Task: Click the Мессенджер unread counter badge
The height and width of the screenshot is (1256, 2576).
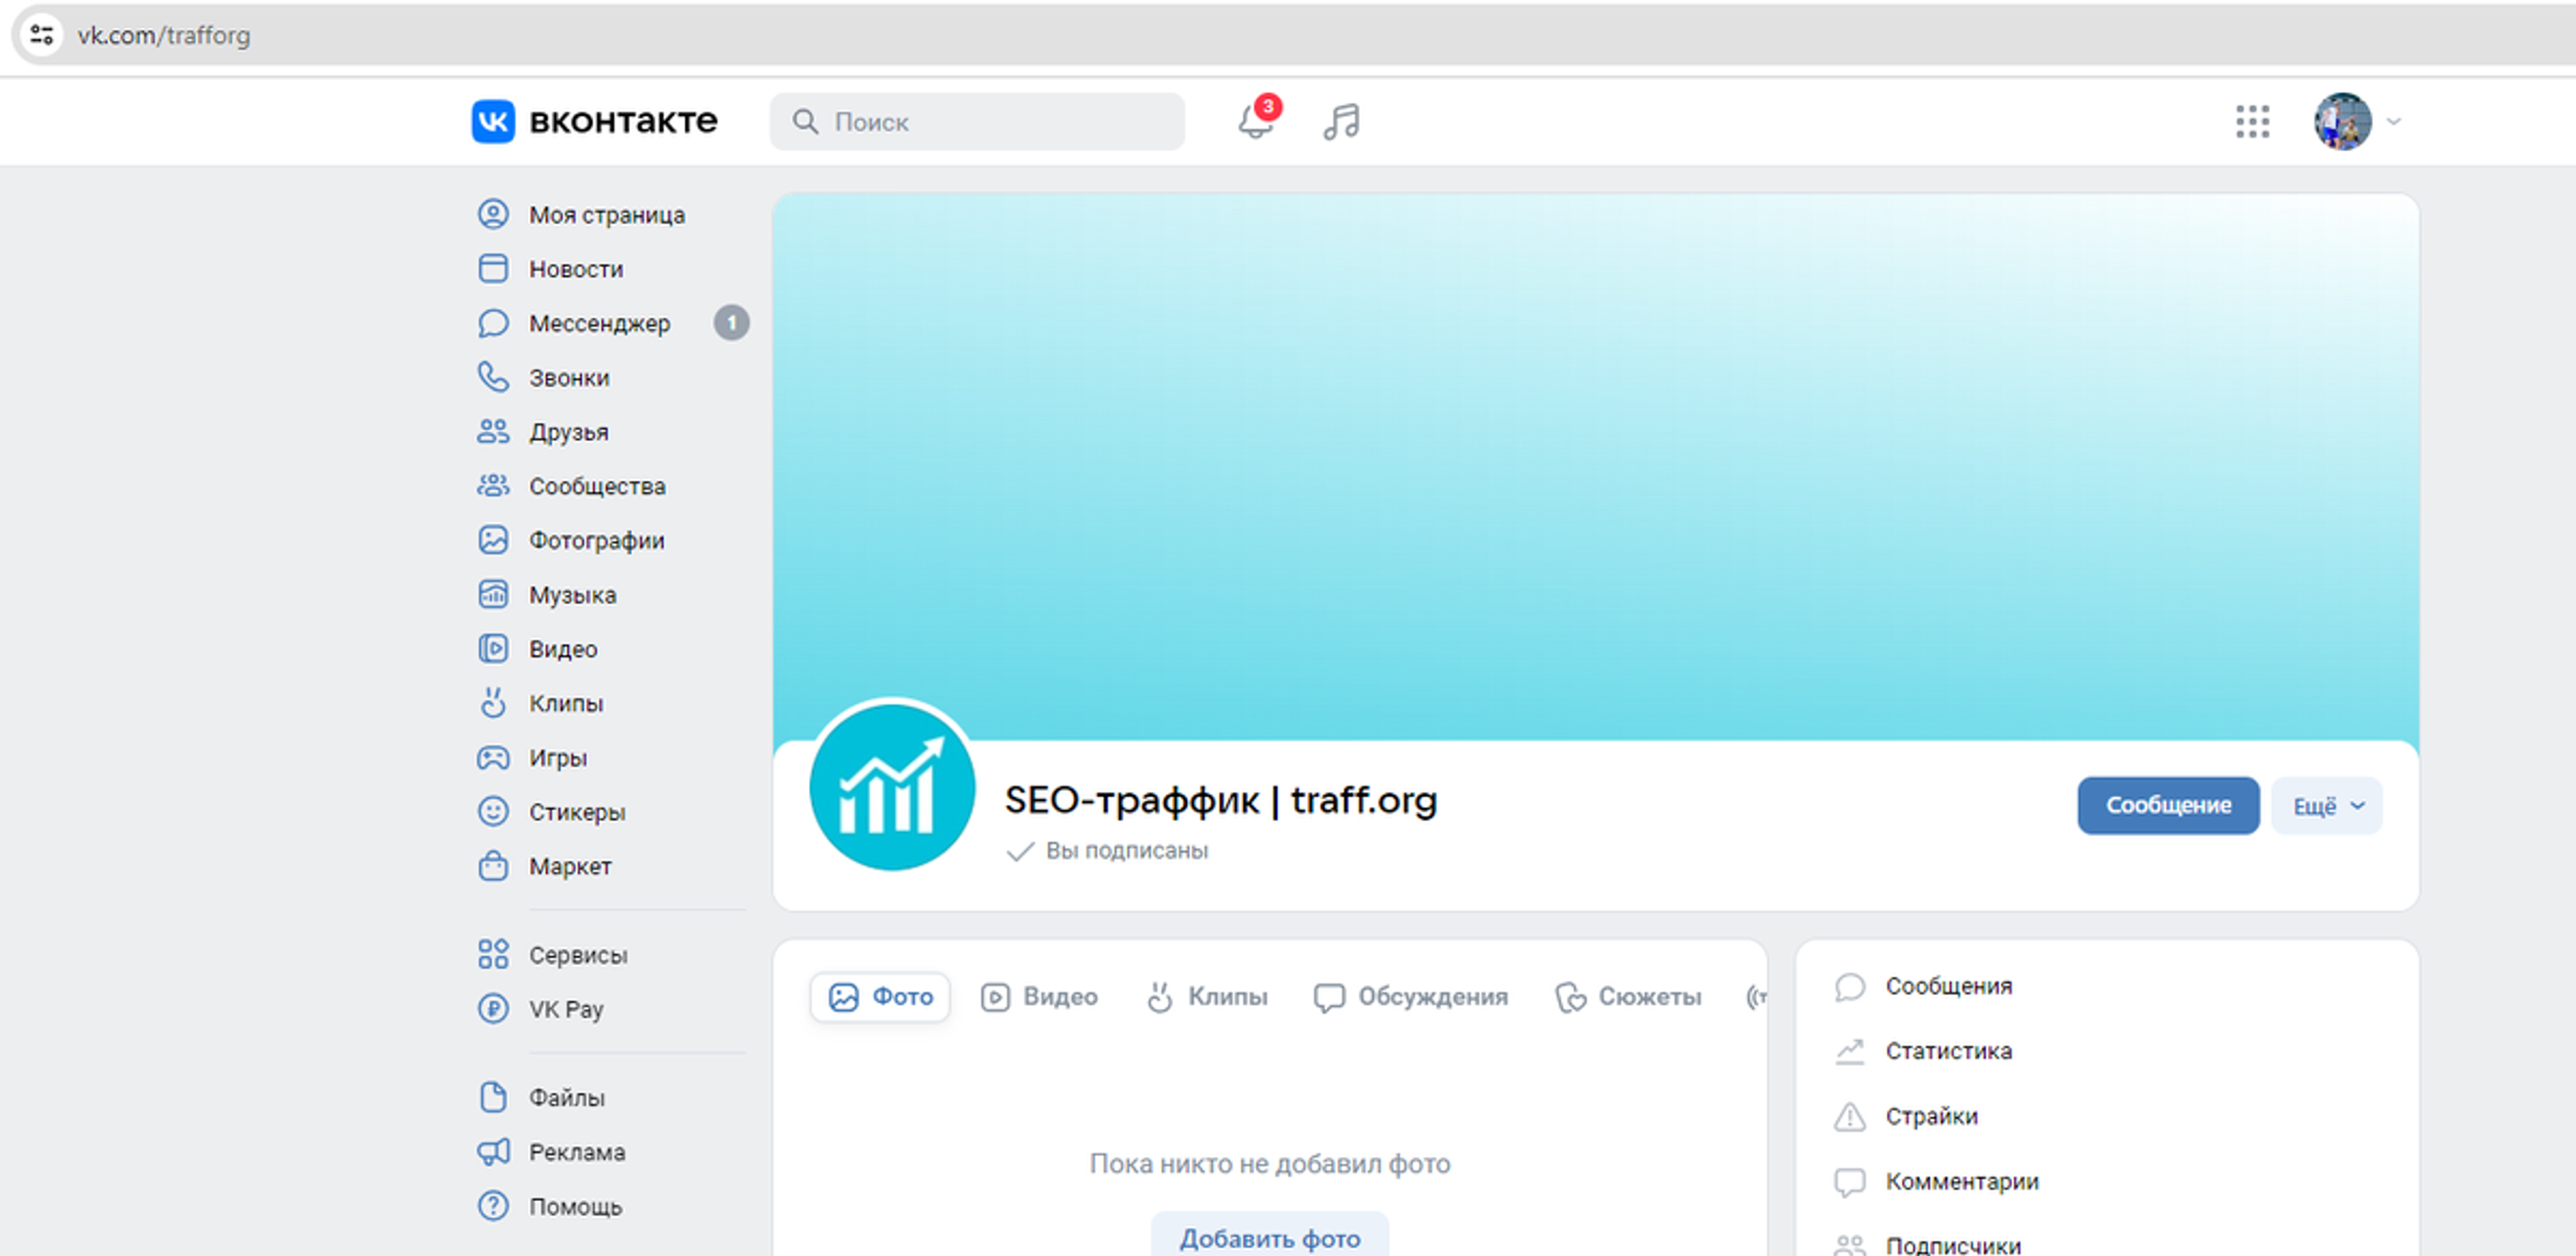Action: (731, 323)
